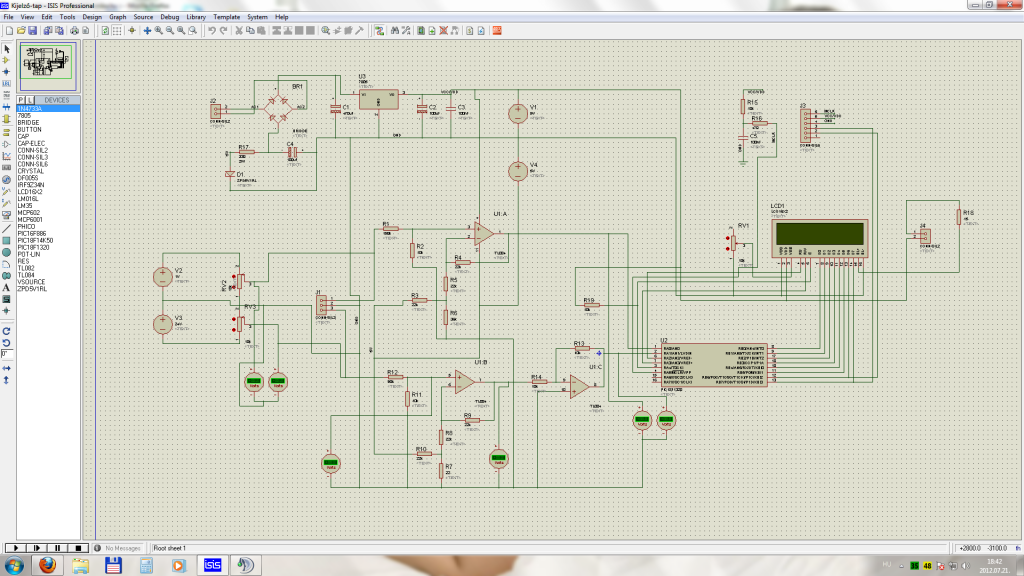Viewport: 1024px width, 576px height.
Task: Pick the Voltage Probe tool
Action: tap(7, 191)
